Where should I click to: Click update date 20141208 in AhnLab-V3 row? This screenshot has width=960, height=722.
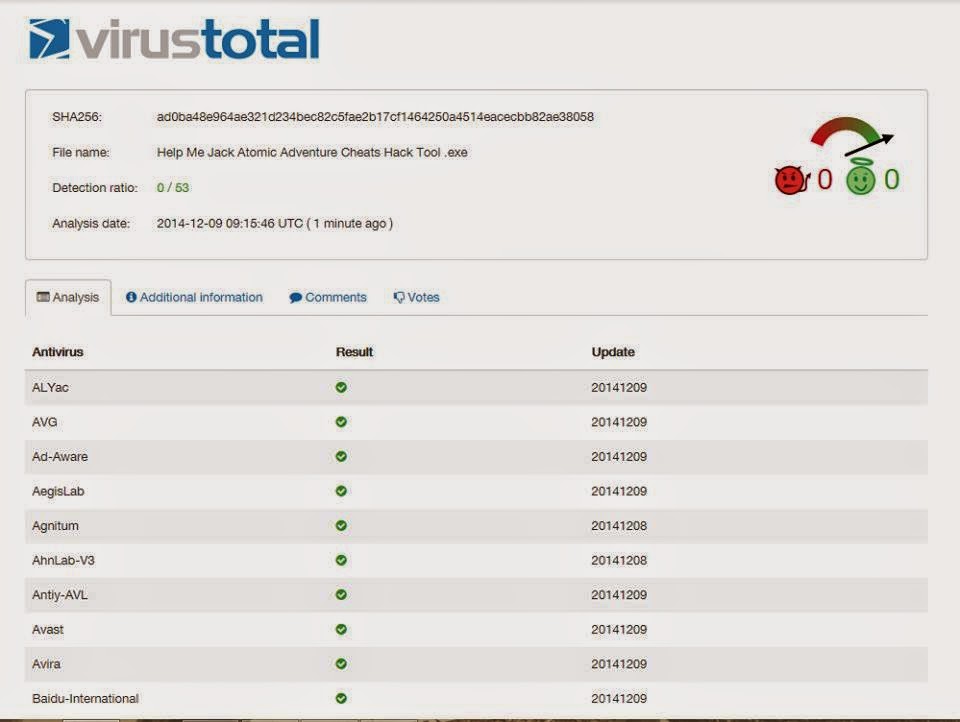pos(619,560)
